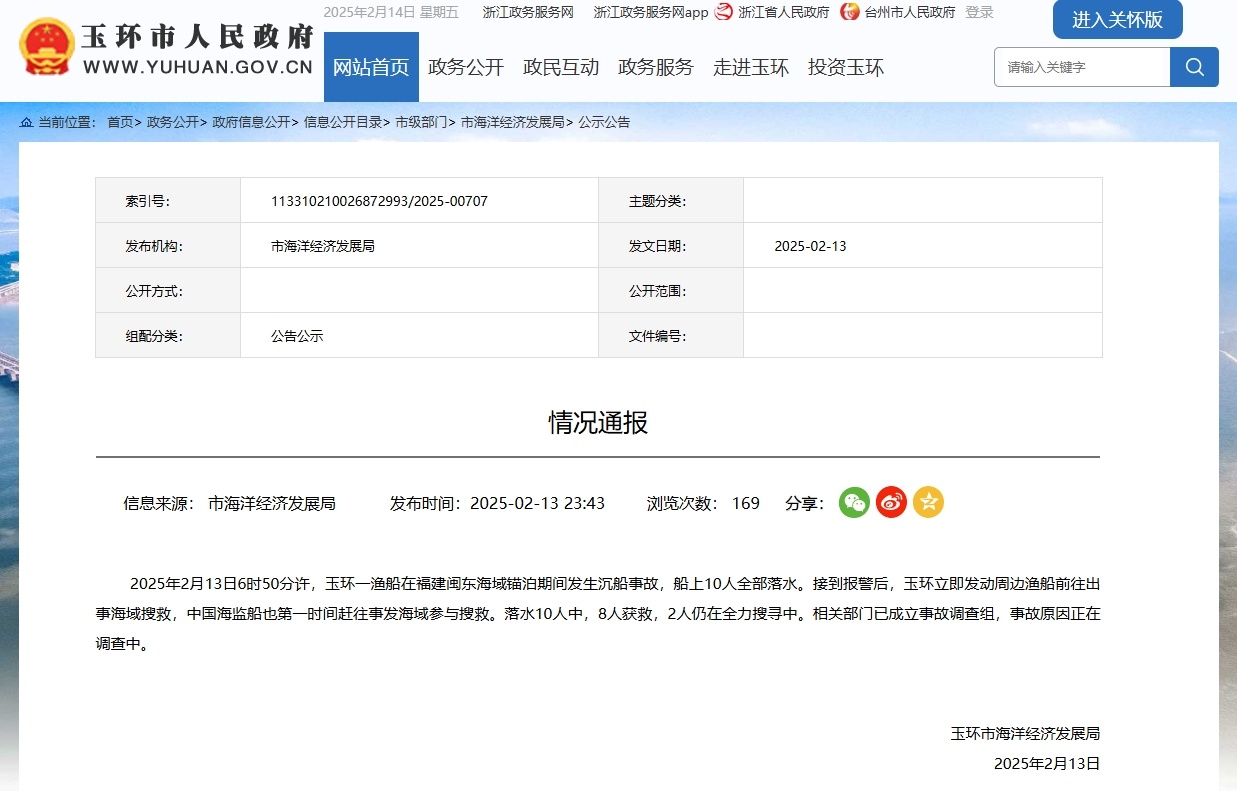
Task: Share the notice via WeChat icon
Action: click(x=853, y=502)
